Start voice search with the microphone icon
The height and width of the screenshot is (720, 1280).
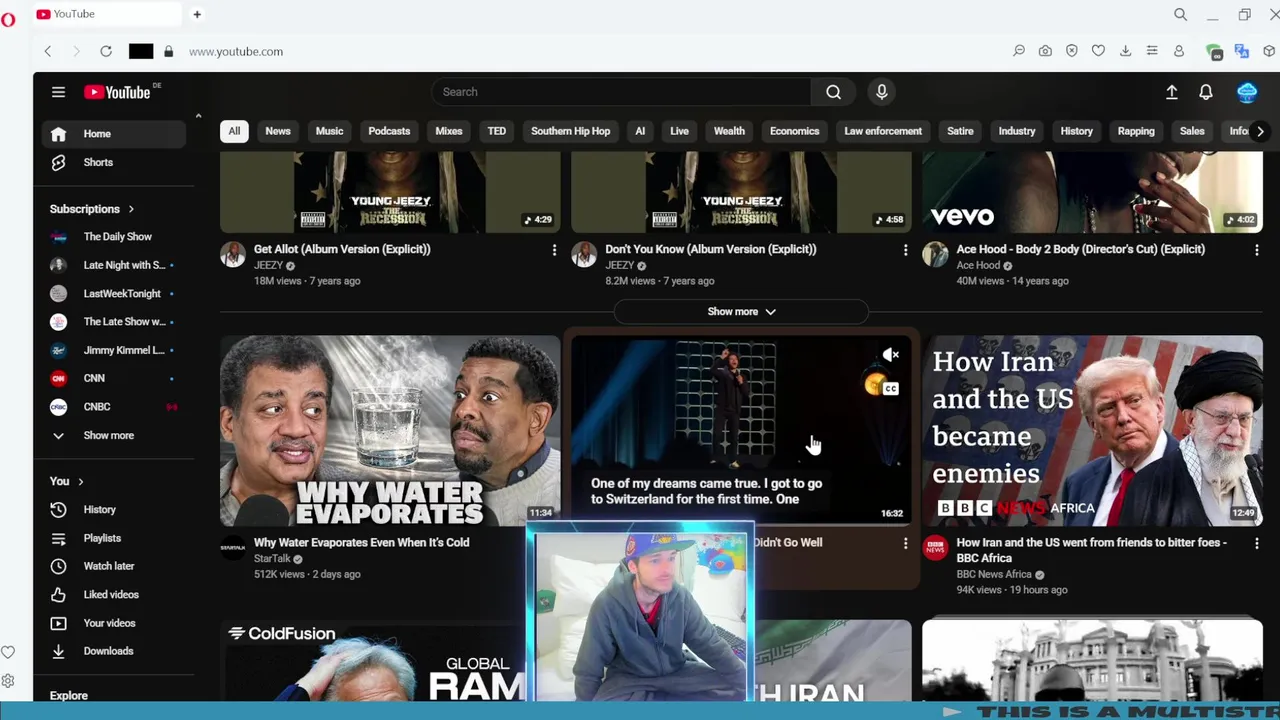pyautogui.click(x=881, y=92)
